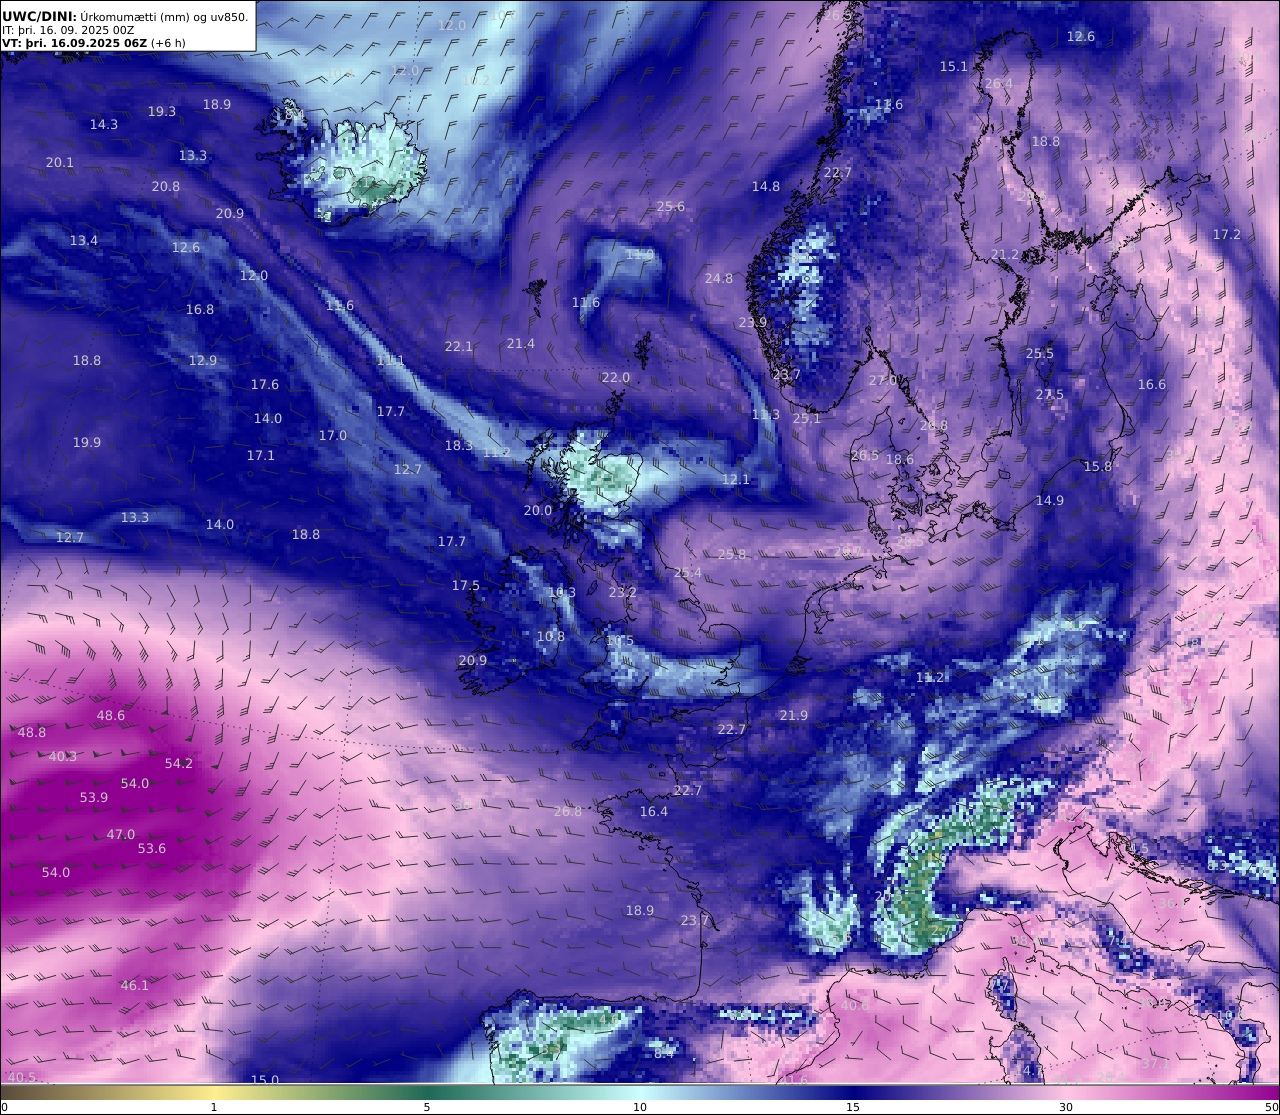
Task: Click the 48.6 precipitable water value
Action: coord(111,715)
